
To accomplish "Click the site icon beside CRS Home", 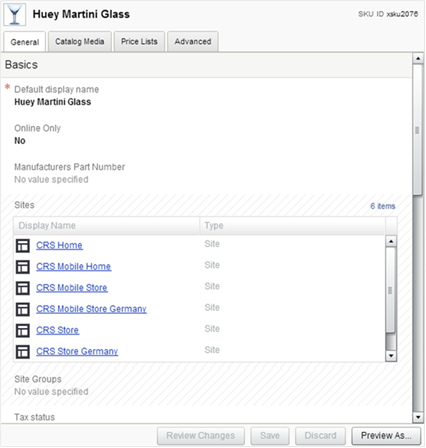I will 23,246.
